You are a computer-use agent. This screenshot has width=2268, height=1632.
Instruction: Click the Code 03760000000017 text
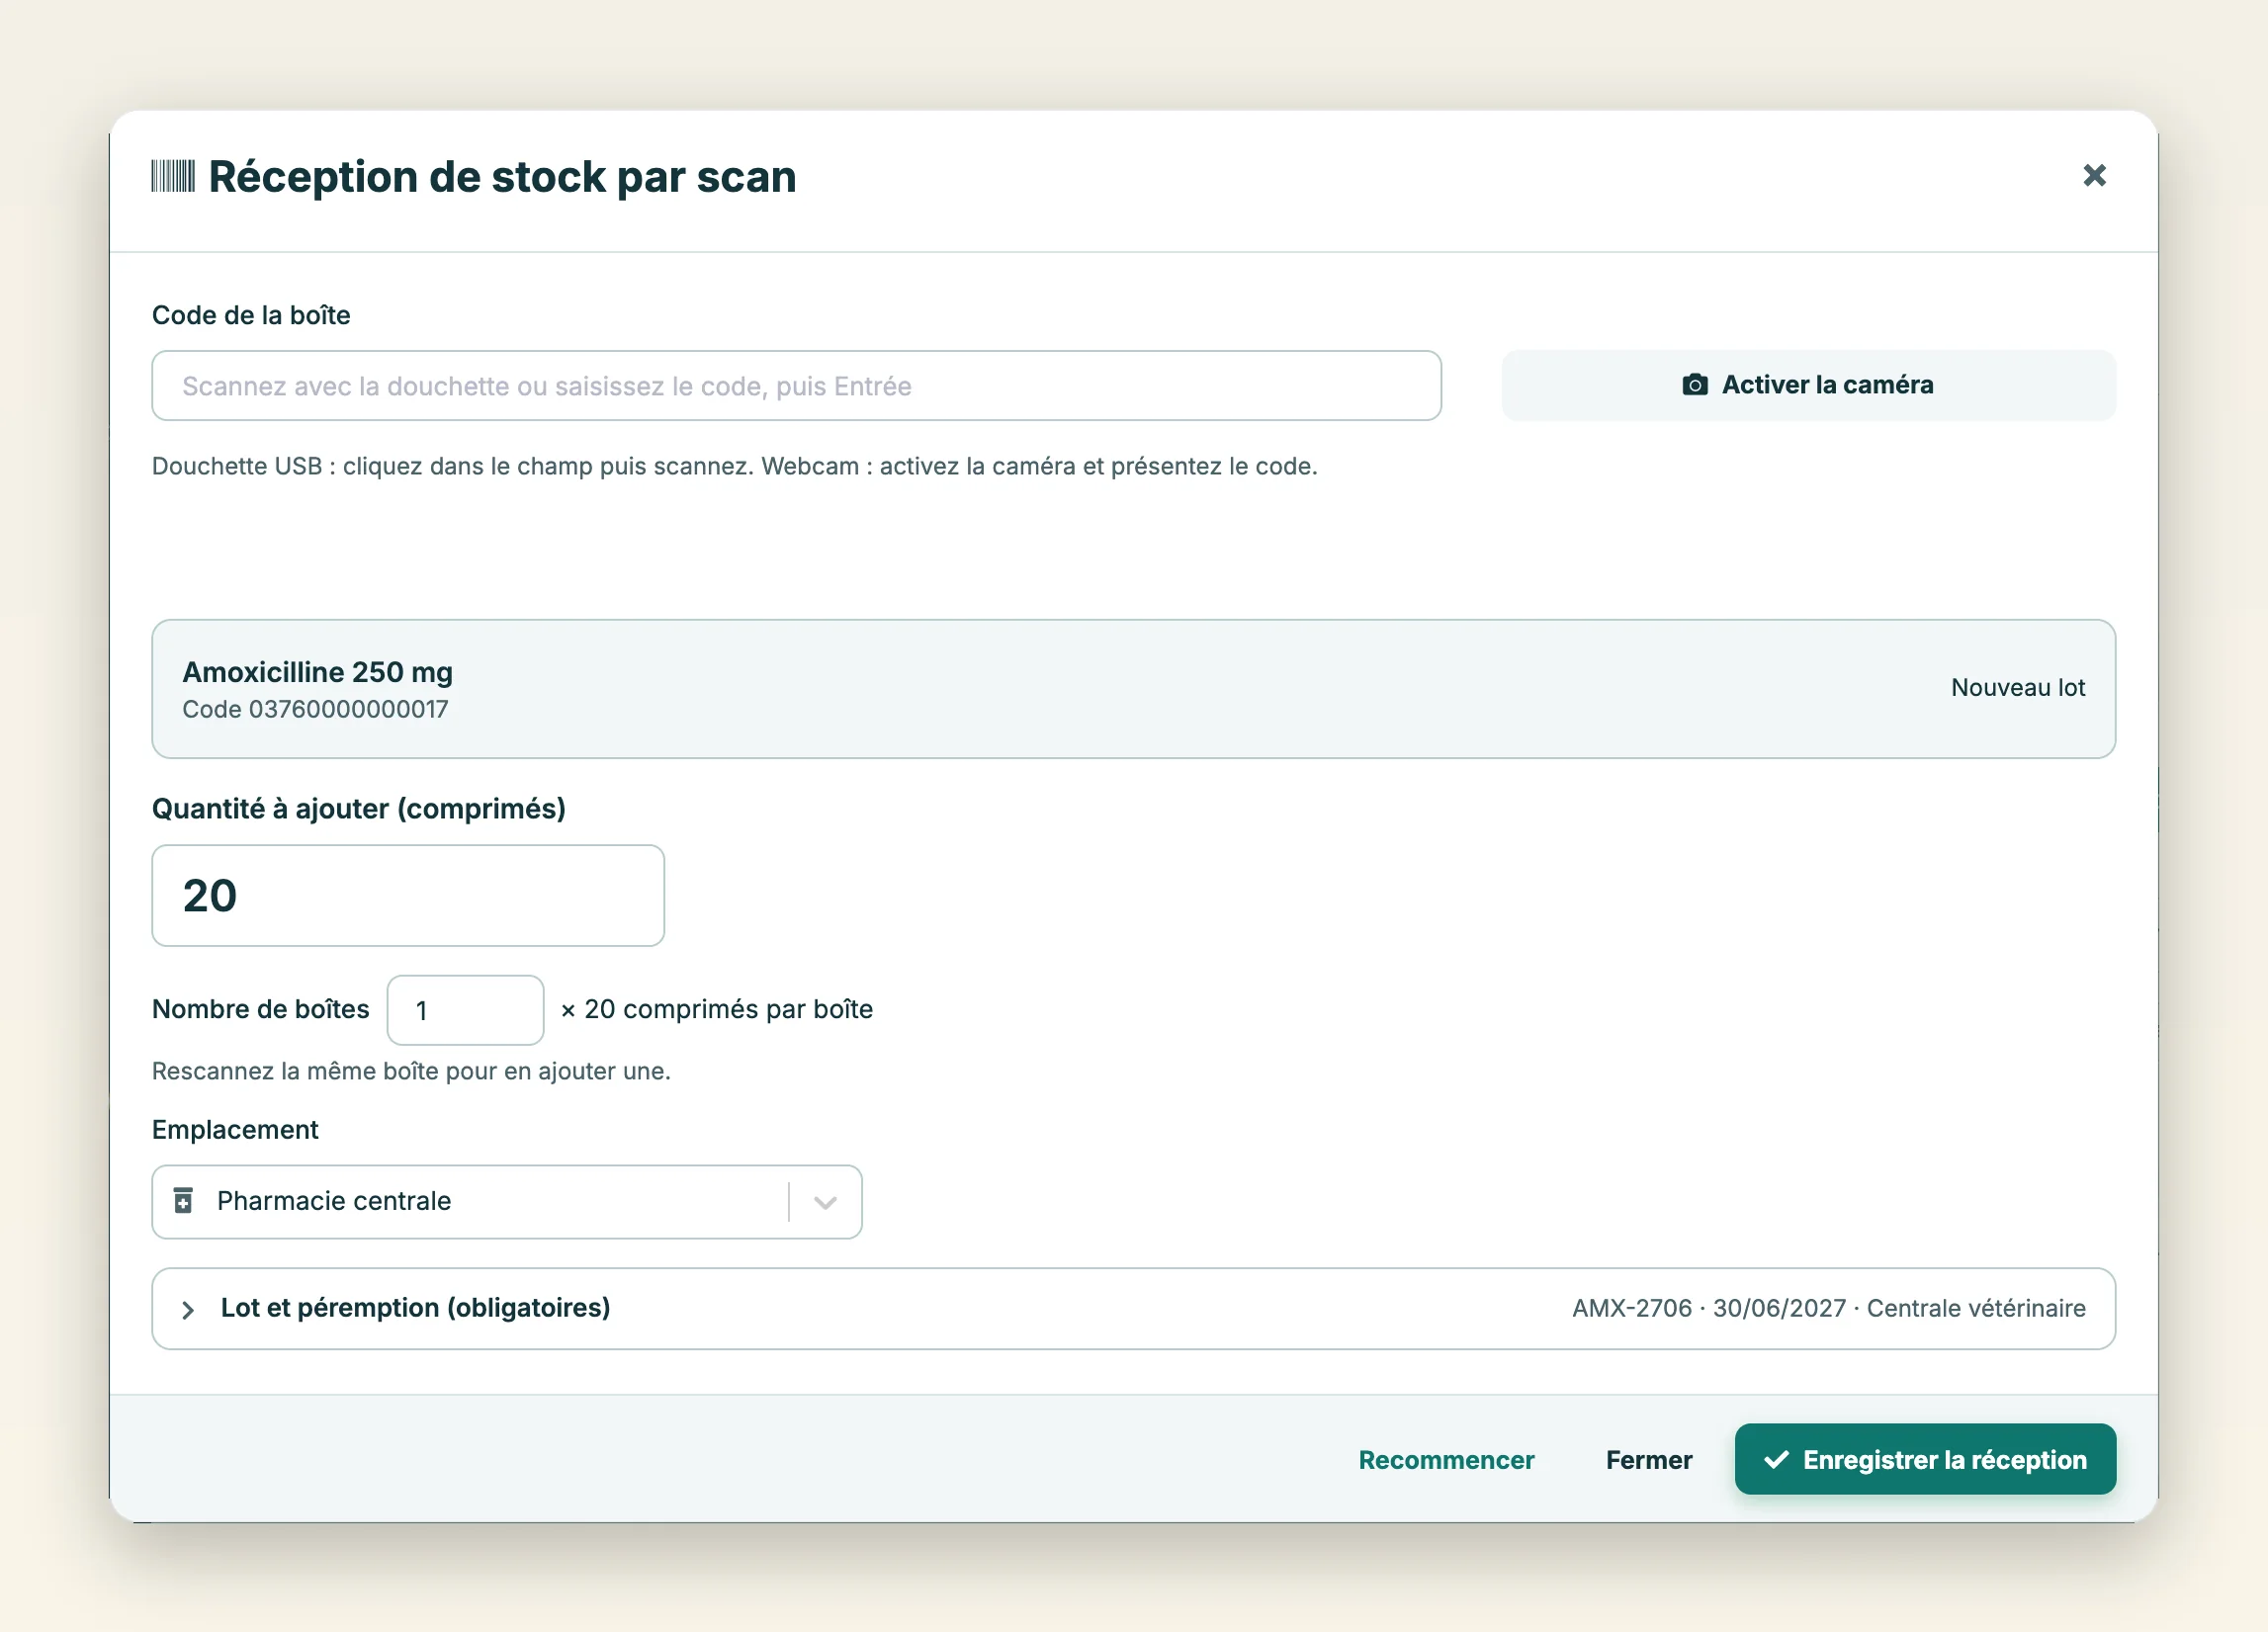tap(315, 709)
